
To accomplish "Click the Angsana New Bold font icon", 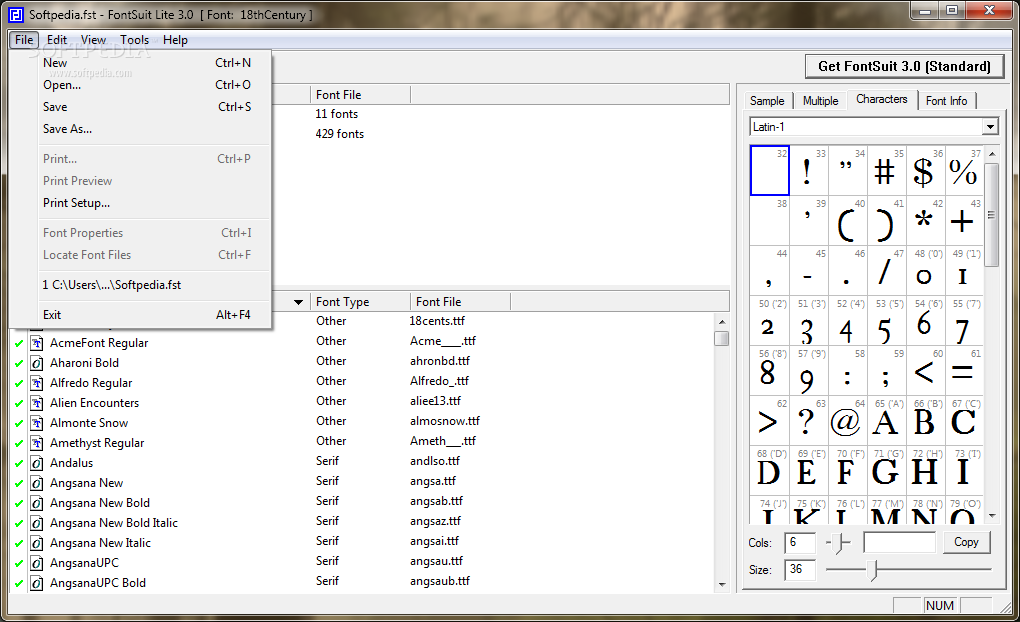I will click(37, 503).
